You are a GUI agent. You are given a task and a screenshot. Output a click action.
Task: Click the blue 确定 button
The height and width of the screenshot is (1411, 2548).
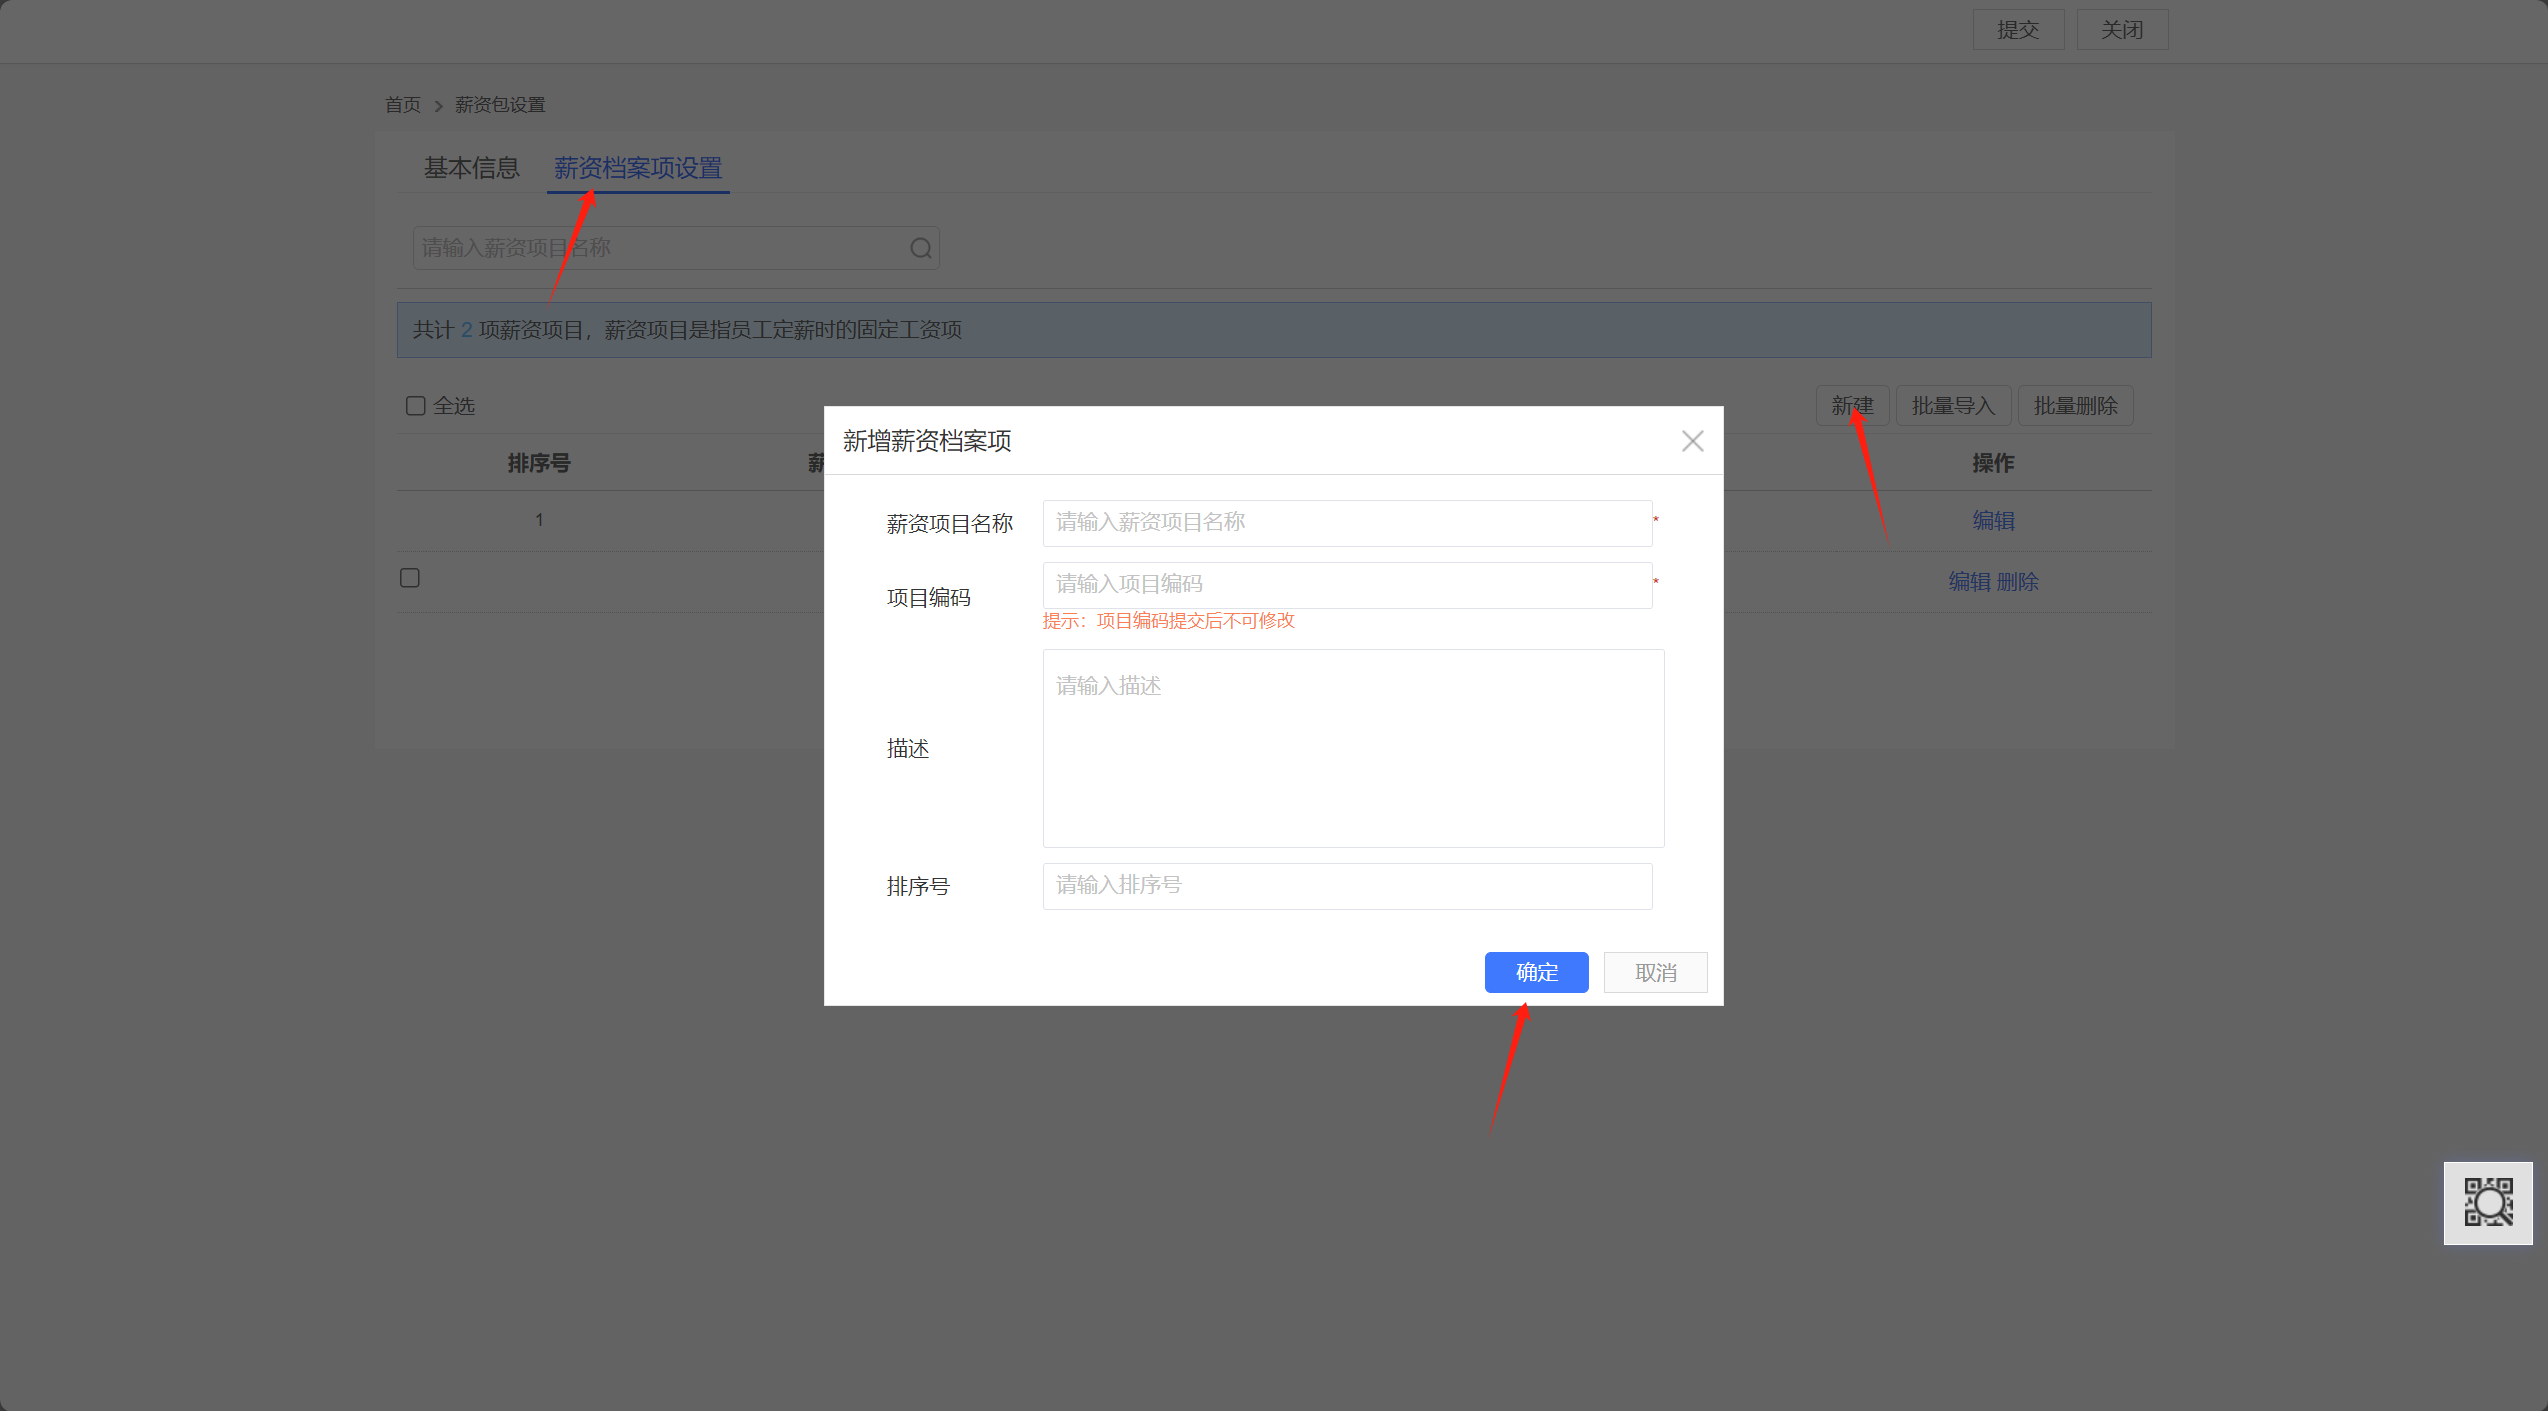click(1536, 972)
